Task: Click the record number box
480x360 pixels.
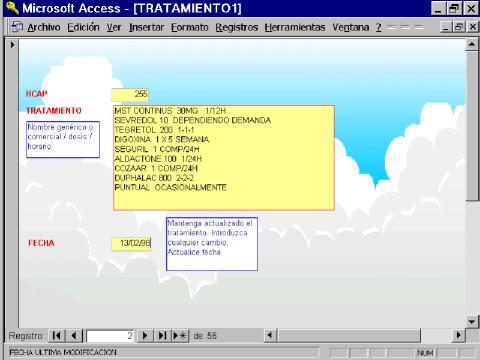Action: [x=110, y=336]
